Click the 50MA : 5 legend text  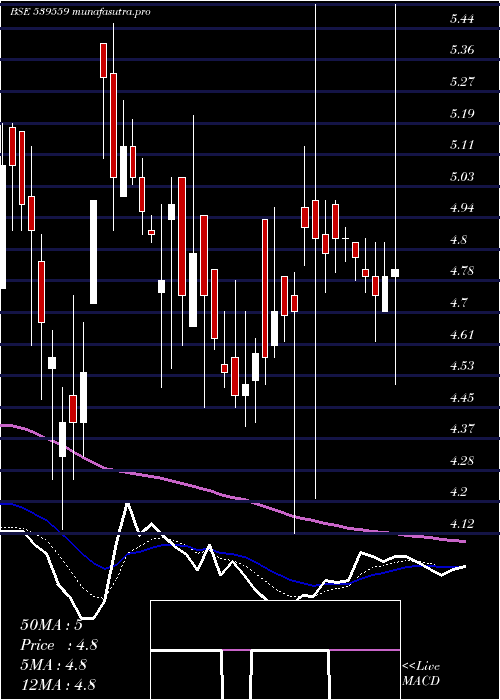coord(51,625)
